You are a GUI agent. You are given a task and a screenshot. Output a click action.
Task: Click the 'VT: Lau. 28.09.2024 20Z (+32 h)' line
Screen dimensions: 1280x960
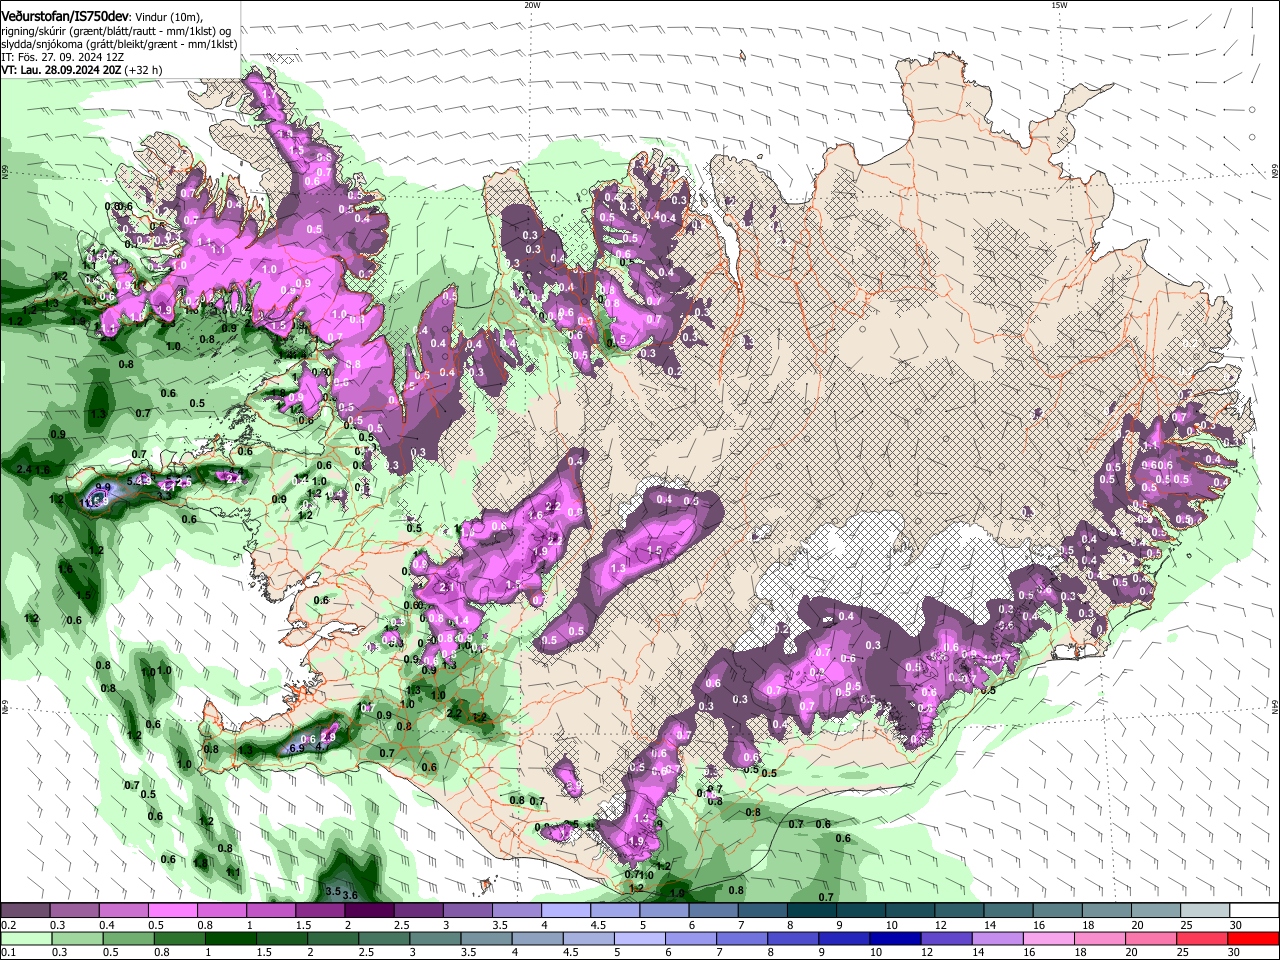pyautogui.click(x=81, y=70)
